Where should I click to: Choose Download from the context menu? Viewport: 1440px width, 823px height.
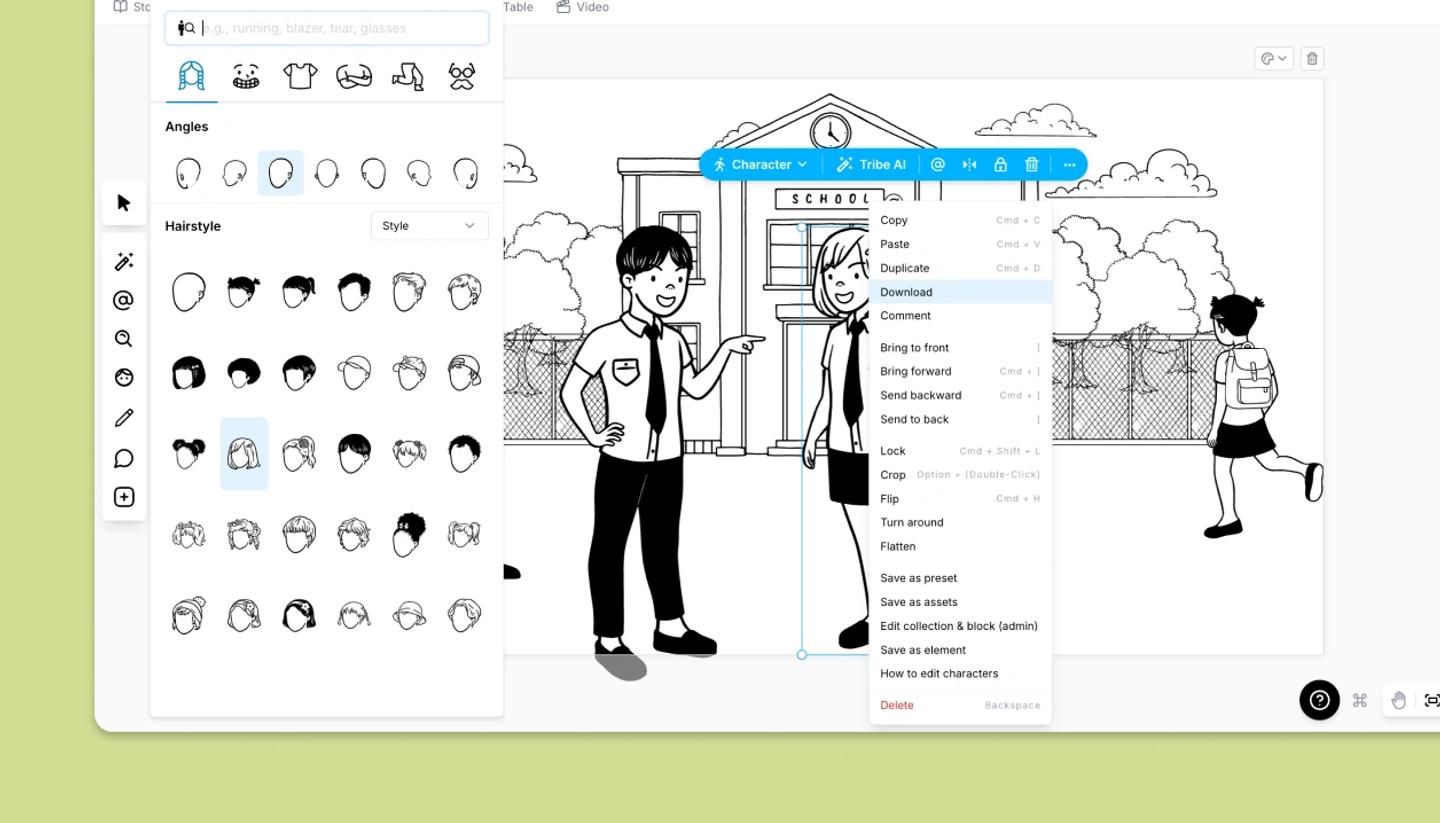pos(960,292)
